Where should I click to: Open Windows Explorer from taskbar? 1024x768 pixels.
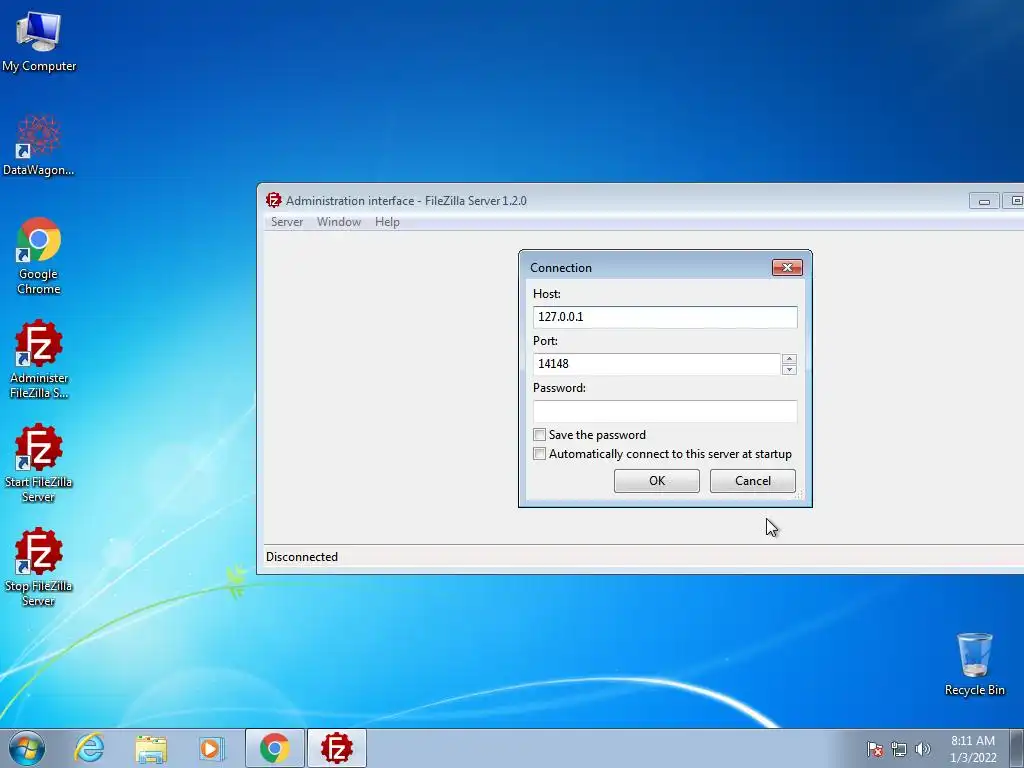[x=151, y=748]
